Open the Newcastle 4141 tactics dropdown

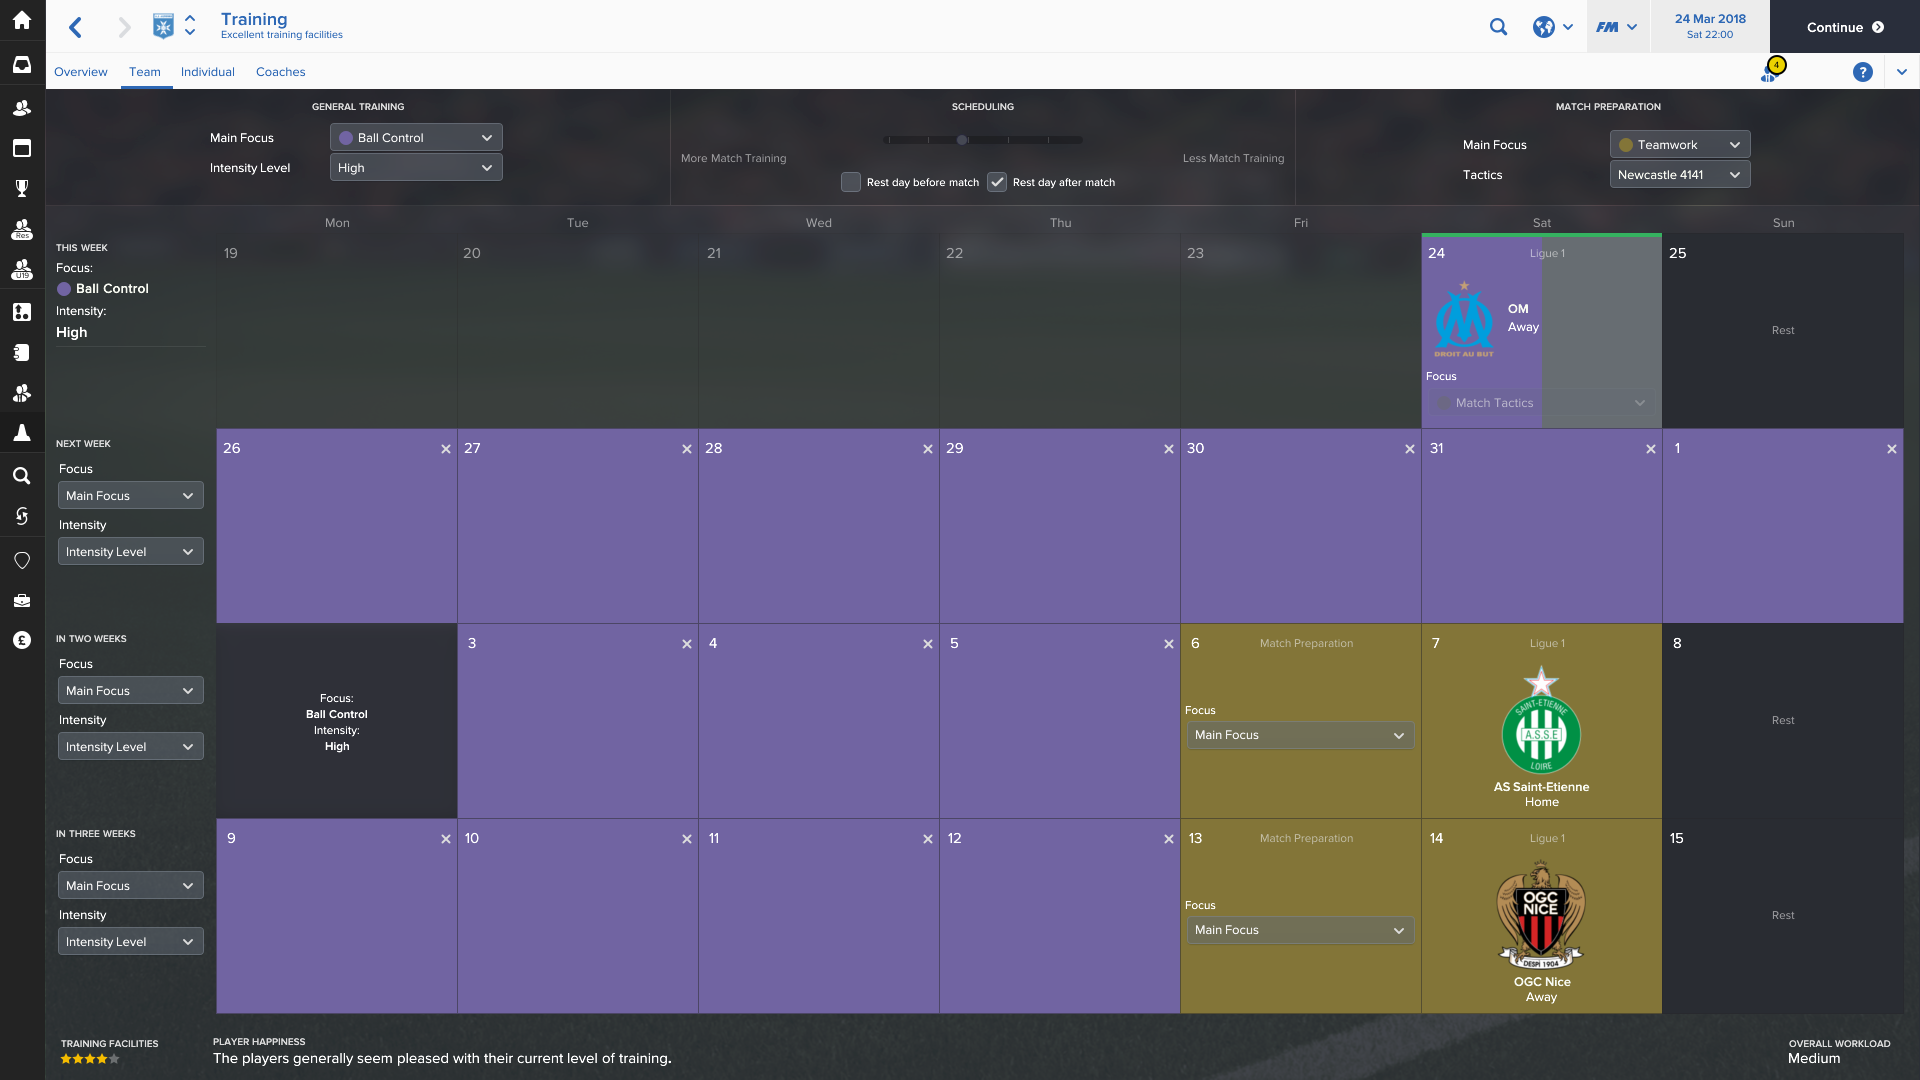click(1679, 175)
